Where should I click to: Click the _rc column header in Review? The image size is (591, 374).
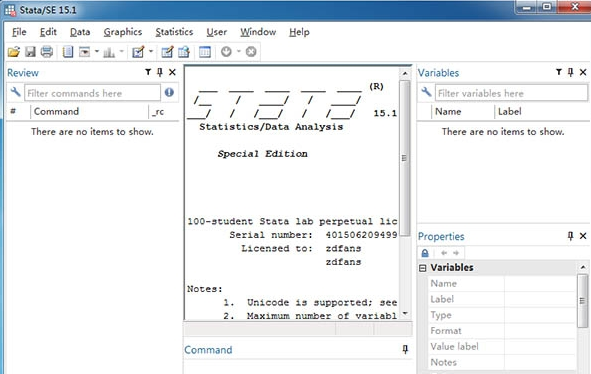click(164, 112)
